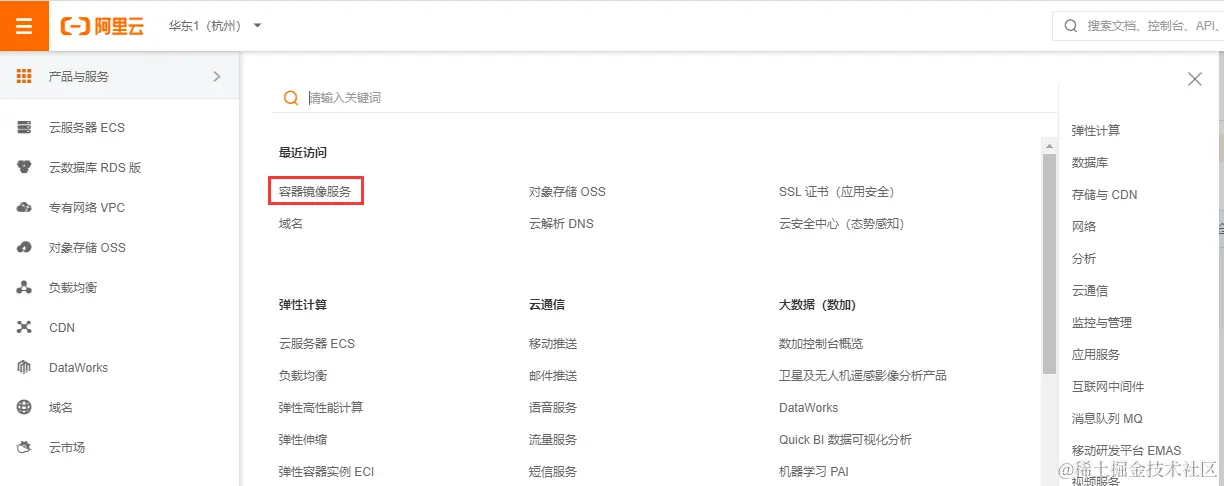This screenshot has height=486, width=1224.
Task: Open 机器学习 PAI link
Action: pos(814,471)
